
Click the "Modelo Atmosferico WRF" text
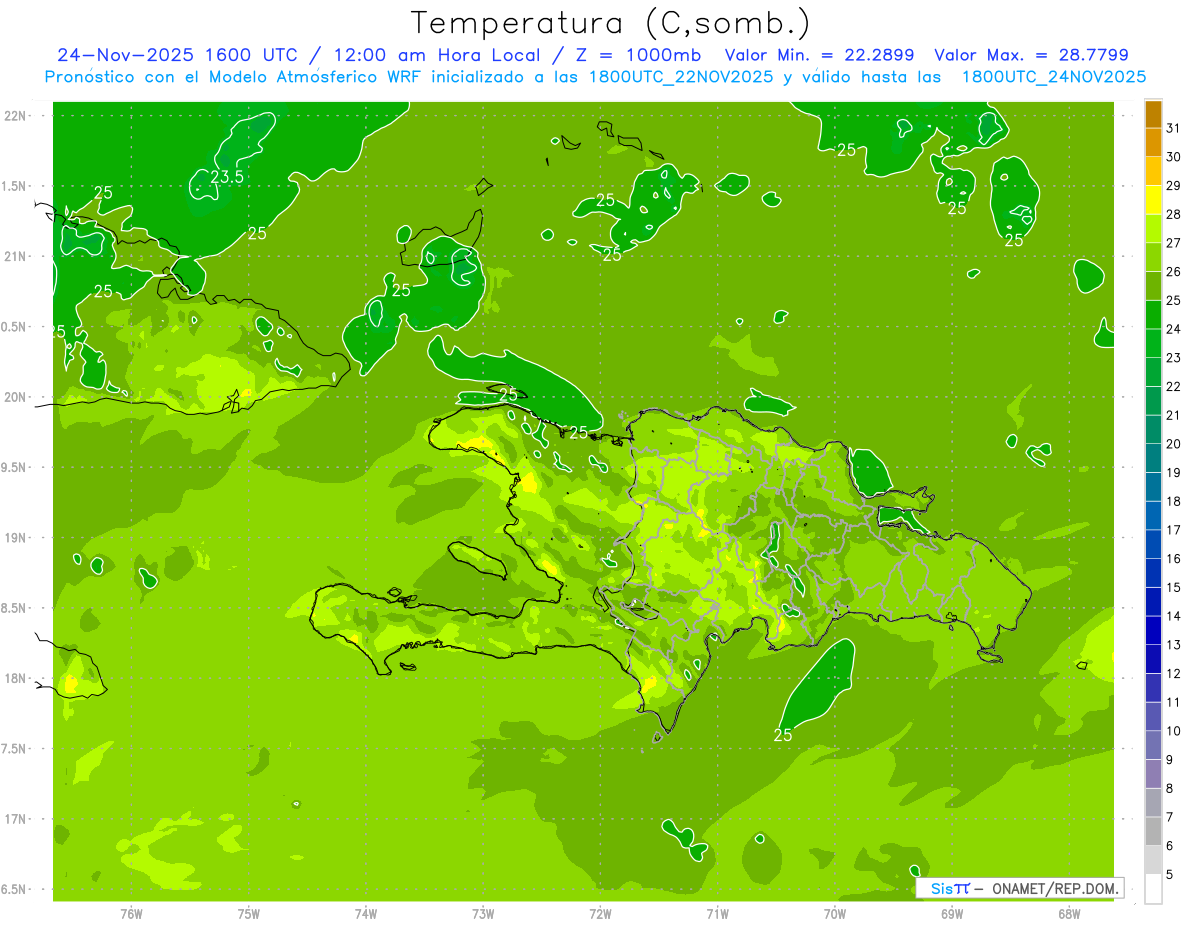317,77
